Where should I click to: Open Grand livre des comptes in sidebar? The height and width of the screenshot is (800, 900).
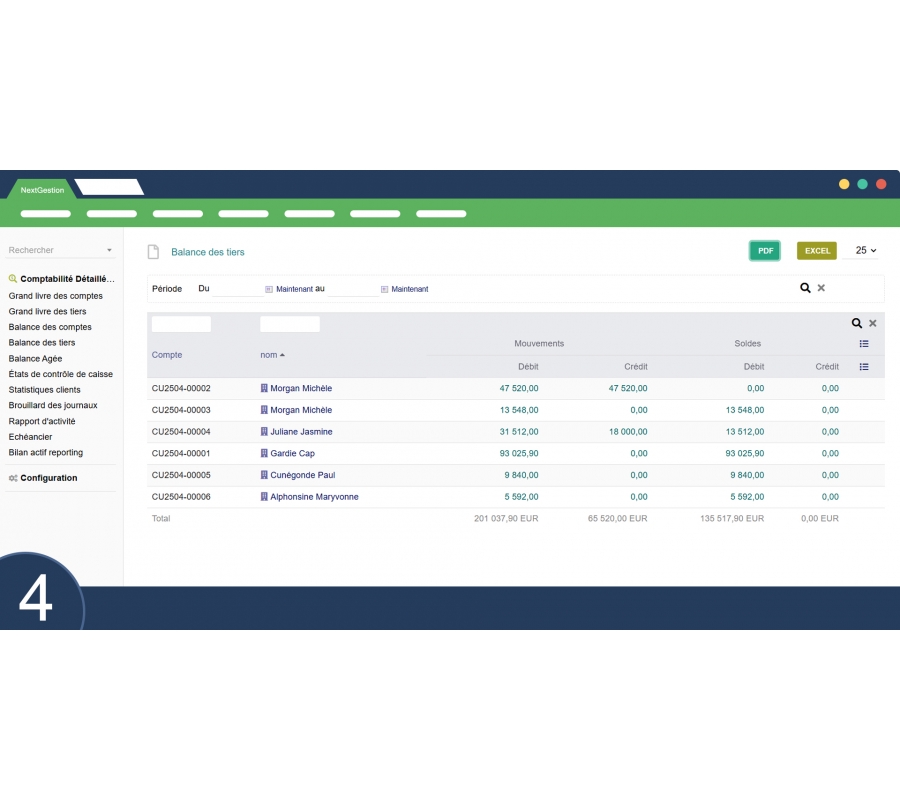pyautogui.click(x=56, y=296)
